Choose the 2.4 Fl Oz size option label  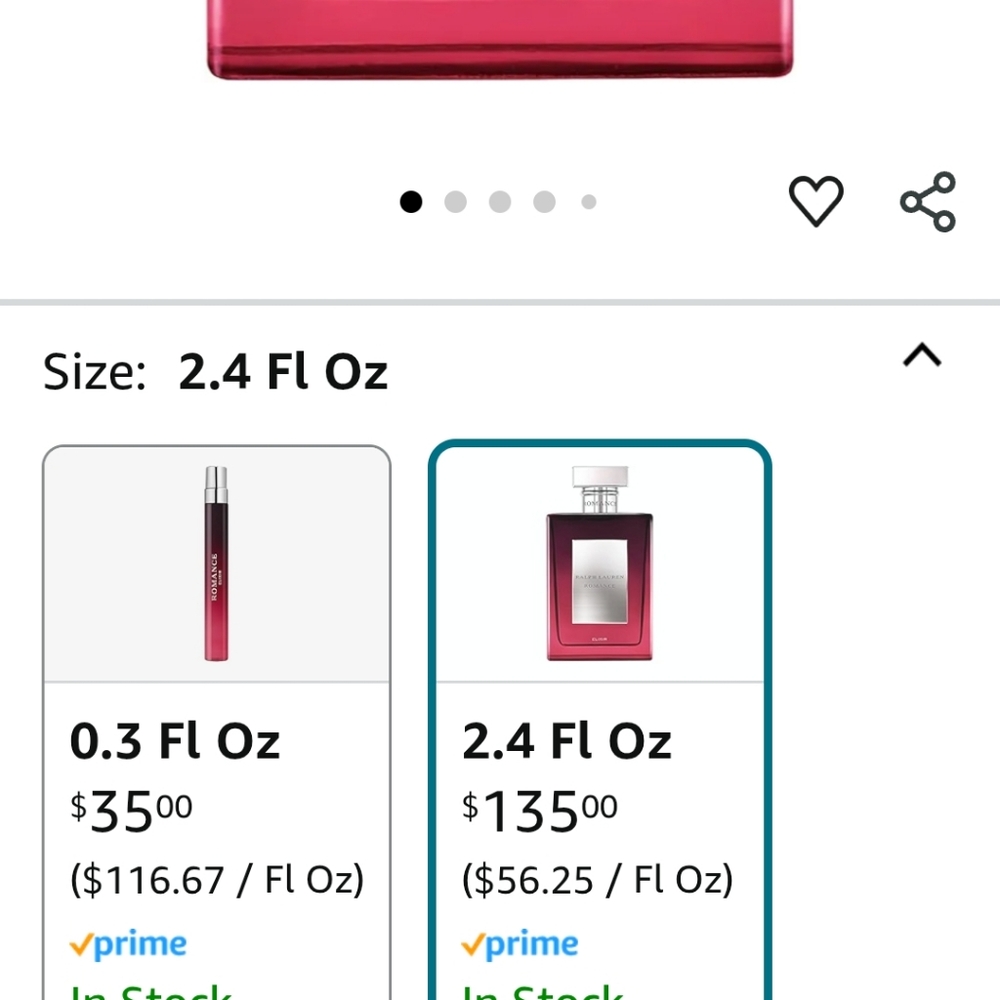click(566, 741)
